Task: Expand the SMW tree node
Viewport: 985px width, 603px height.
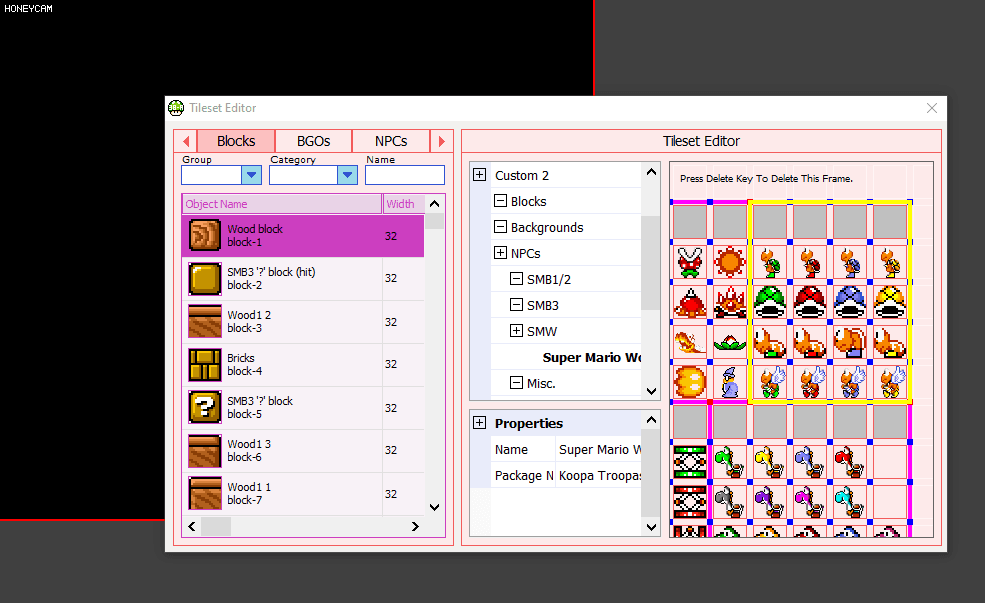Action: [x=516, y=330]
